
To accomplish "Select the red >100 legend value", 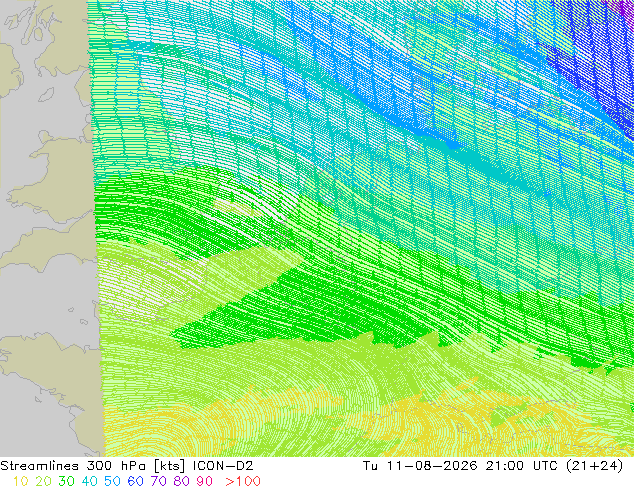I will tap(243, 481).
